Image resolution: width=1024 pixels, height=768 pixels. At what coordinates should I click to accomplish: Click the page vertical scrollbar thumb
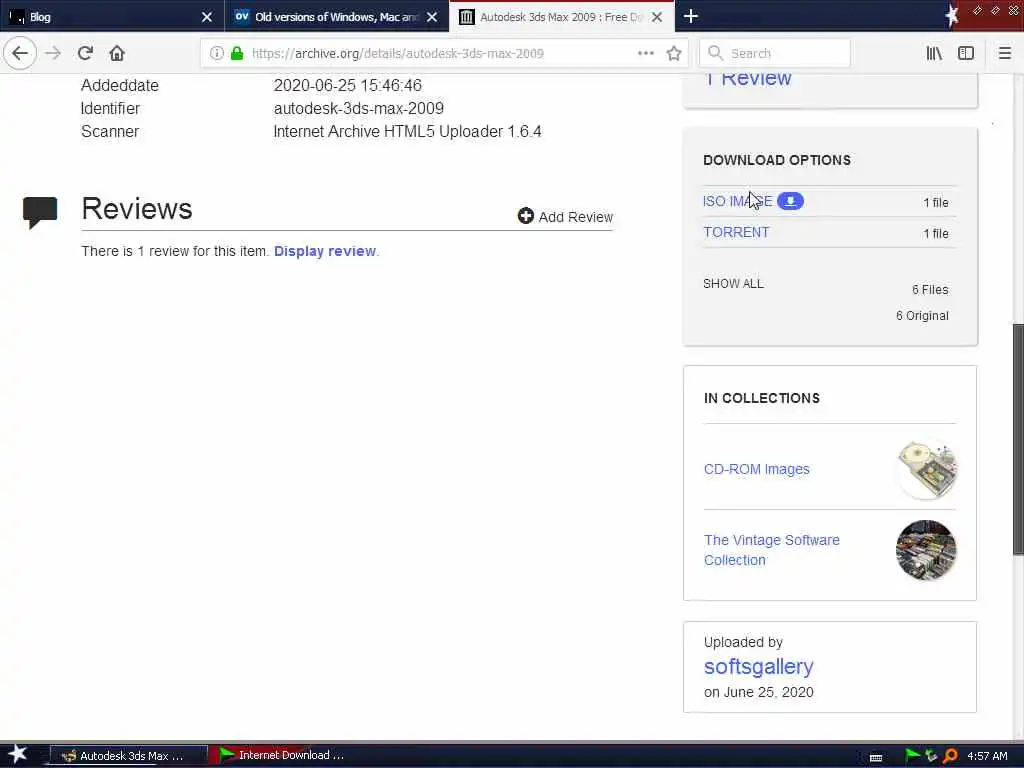pyautogui.click(x=1017, y=439)
